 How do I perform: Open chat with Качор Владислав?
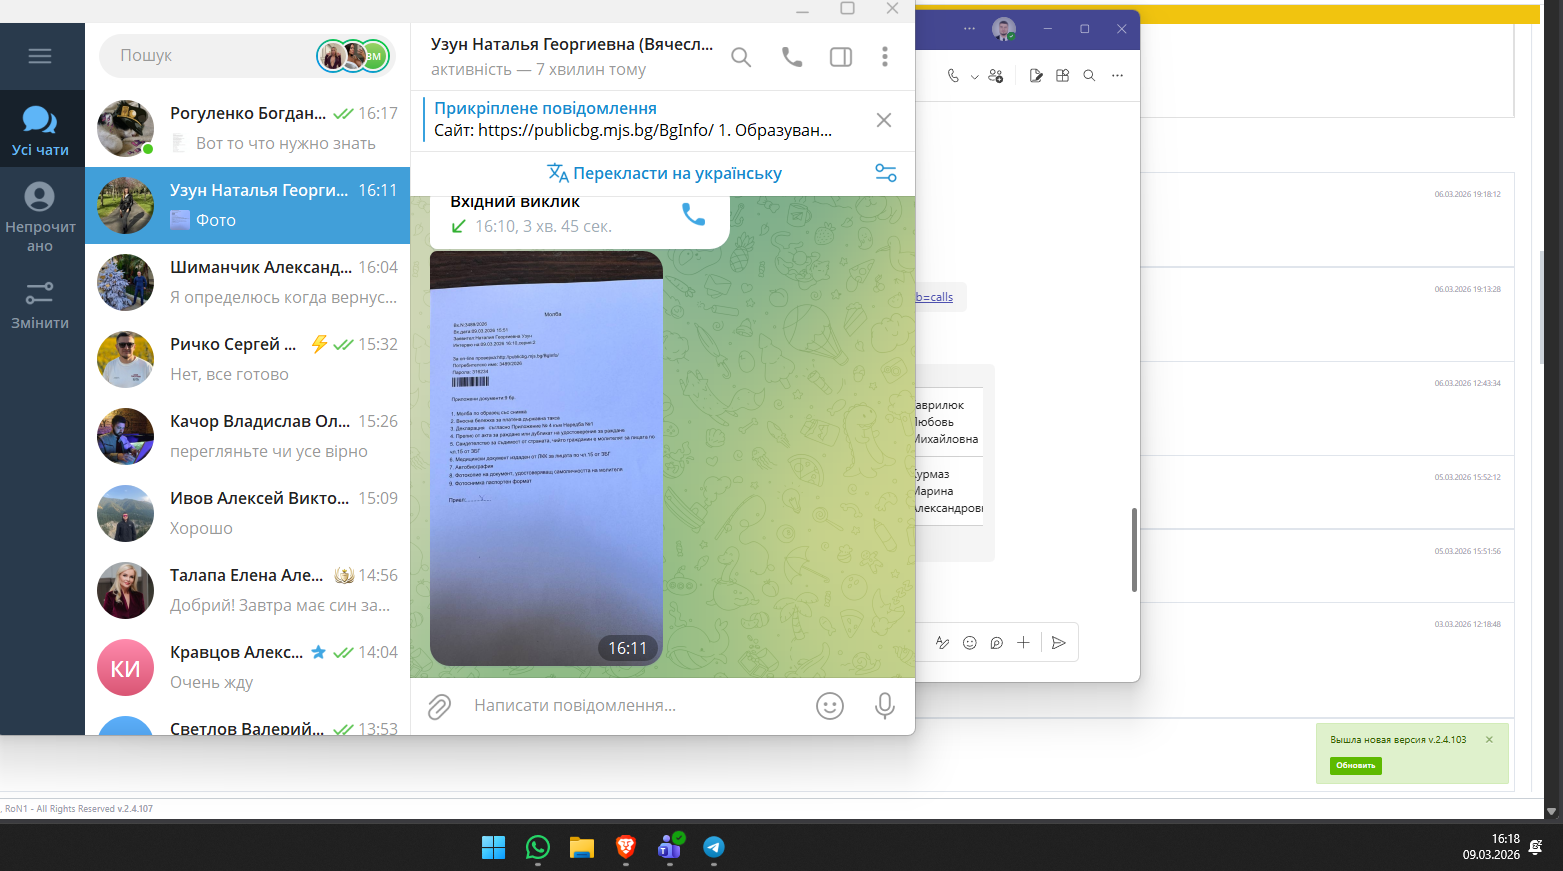pyautogui.click(x=248, y=436)
